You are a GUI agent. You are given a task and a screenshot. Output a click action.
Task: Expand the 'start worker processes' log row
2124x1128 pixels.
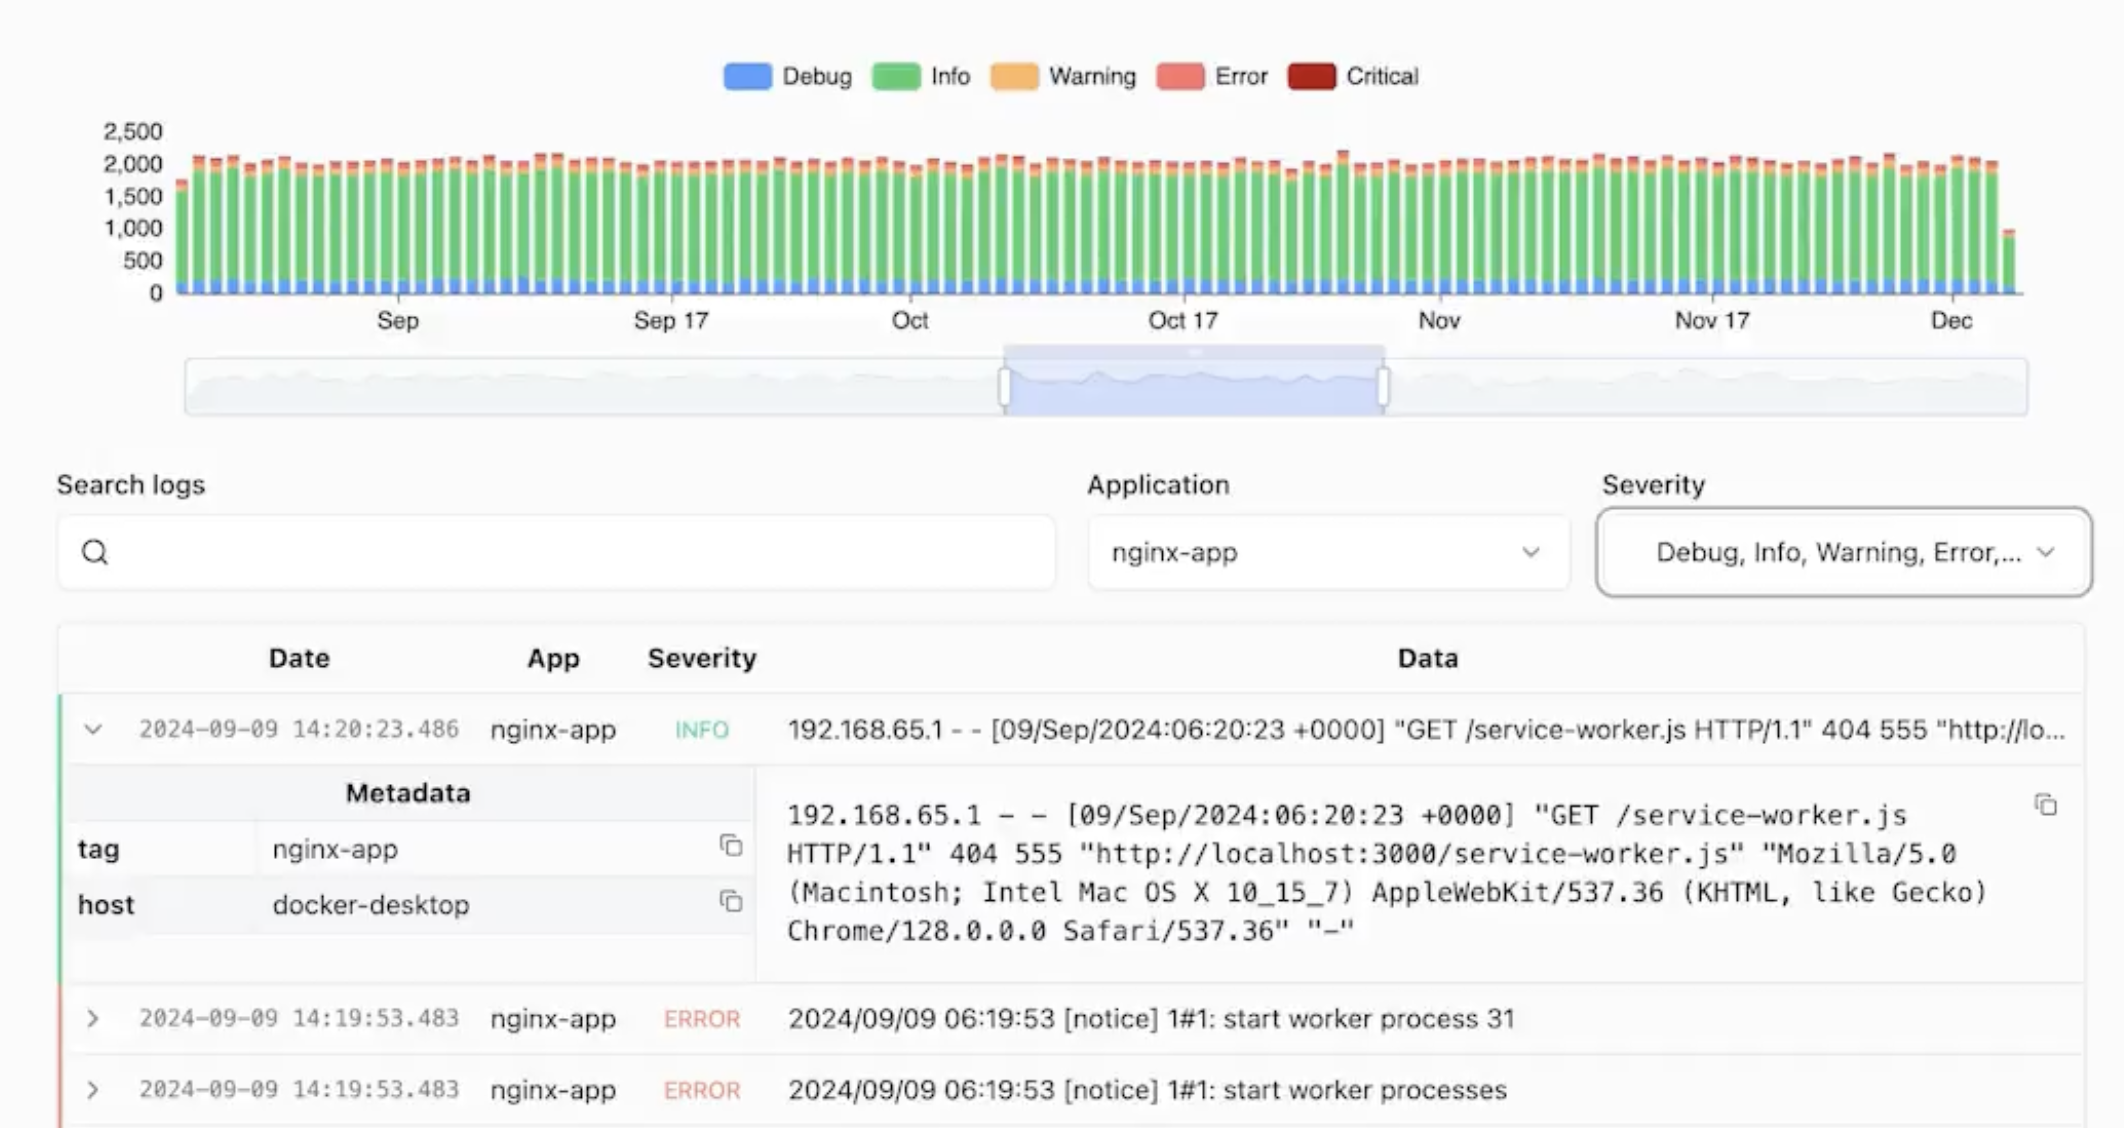(x=93, y=1089)
